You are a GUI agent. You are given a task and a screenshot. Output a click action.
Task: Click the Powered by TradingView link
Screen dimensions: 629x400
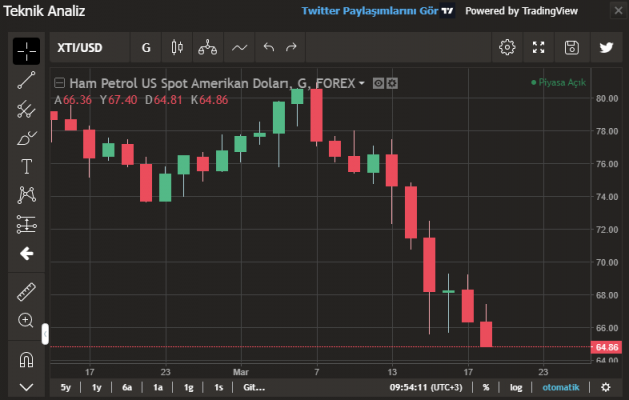click(521, 11)
